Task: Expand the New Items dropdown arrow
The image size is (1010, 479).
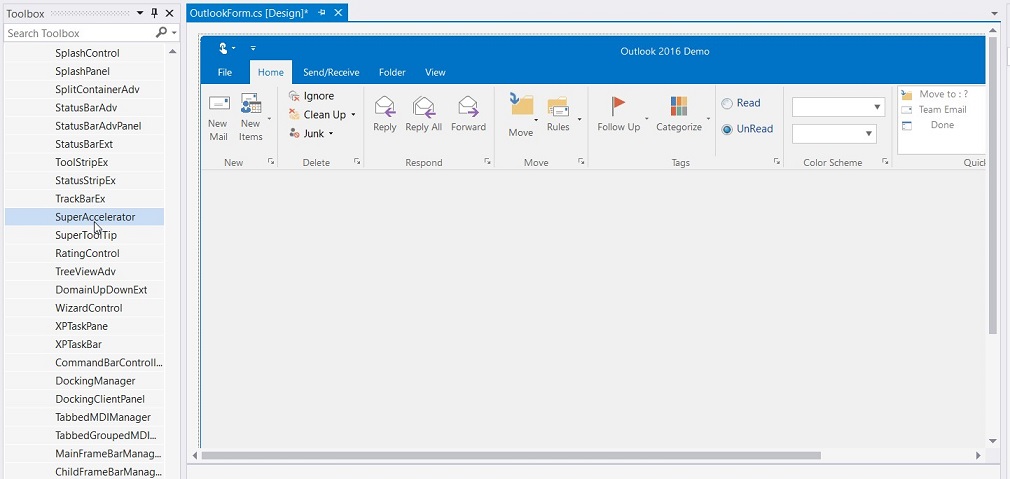Action: 269,118
